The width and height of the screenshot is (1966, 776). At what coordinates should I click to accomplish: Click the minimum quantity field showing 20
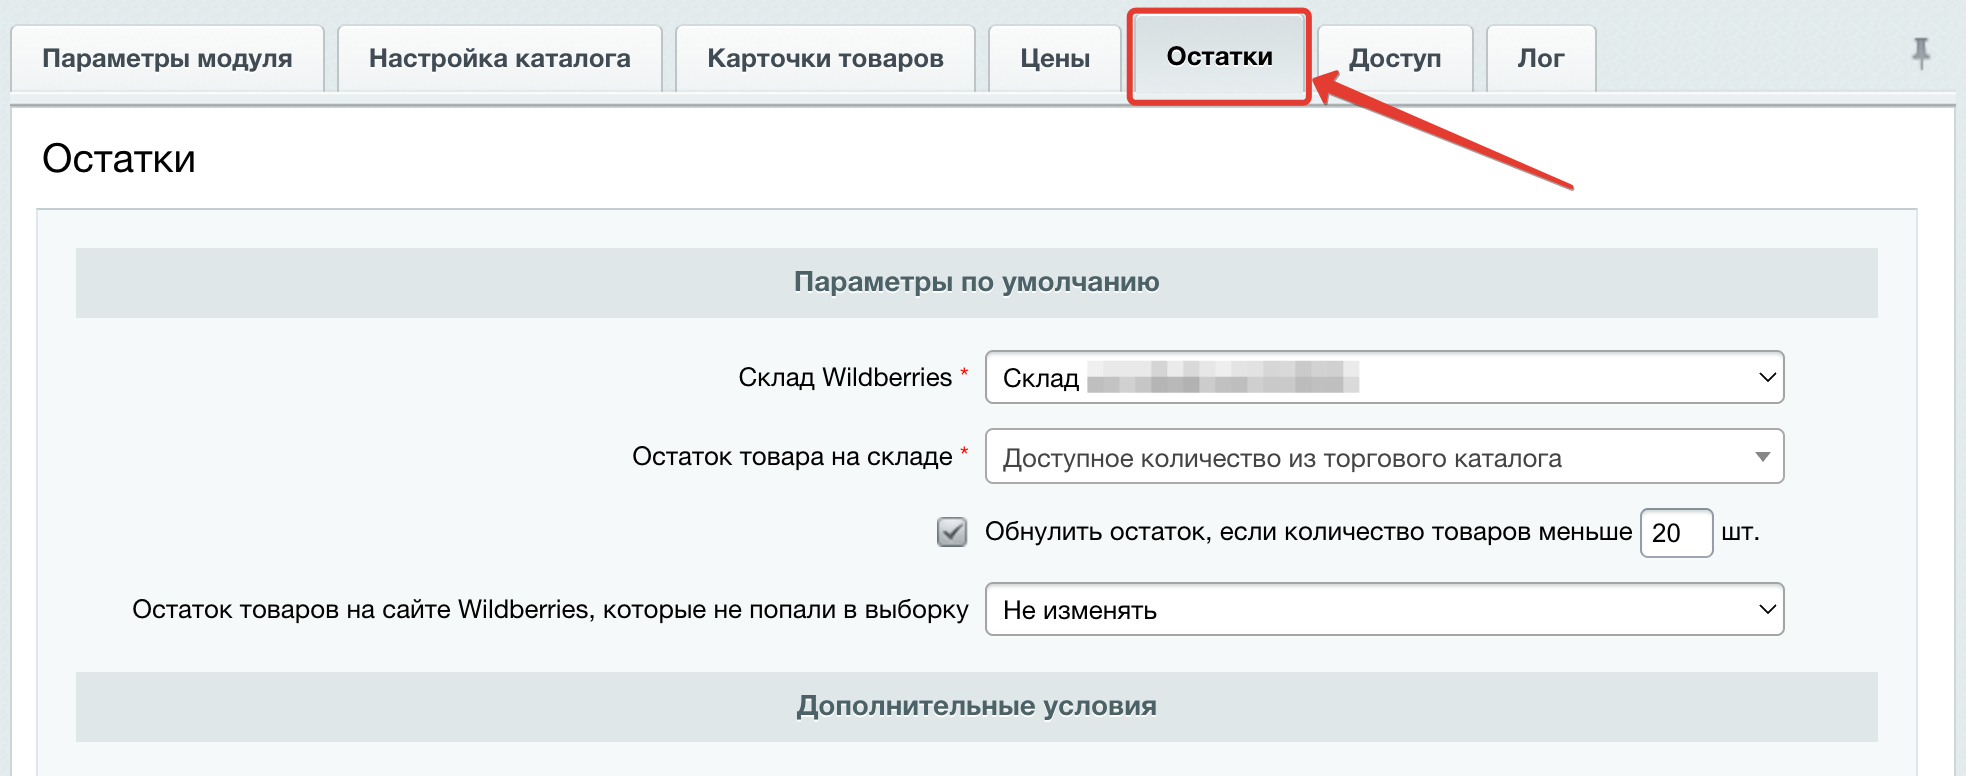pyautogui.click(x=1675, y=533)
